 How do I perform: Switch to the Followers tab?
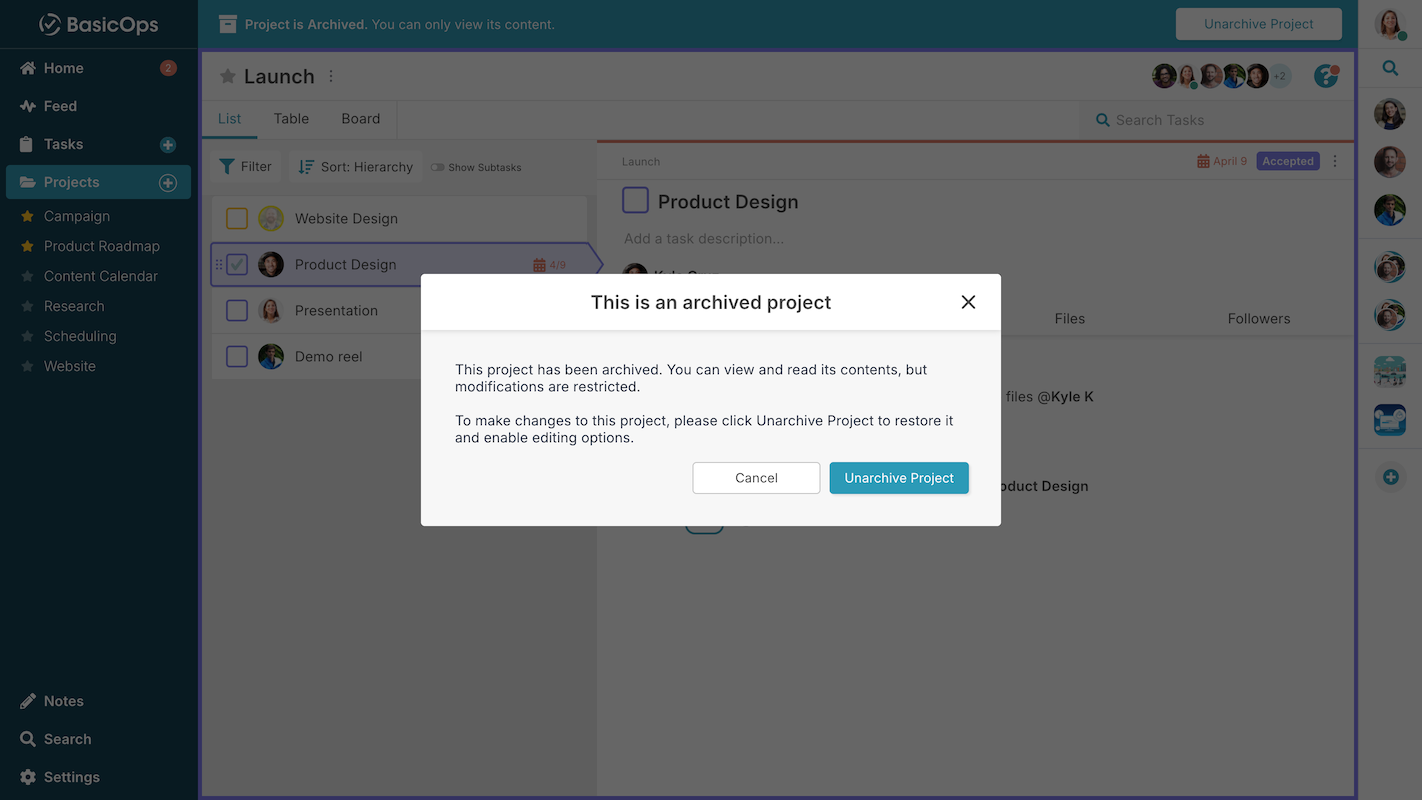(1259, 318)
